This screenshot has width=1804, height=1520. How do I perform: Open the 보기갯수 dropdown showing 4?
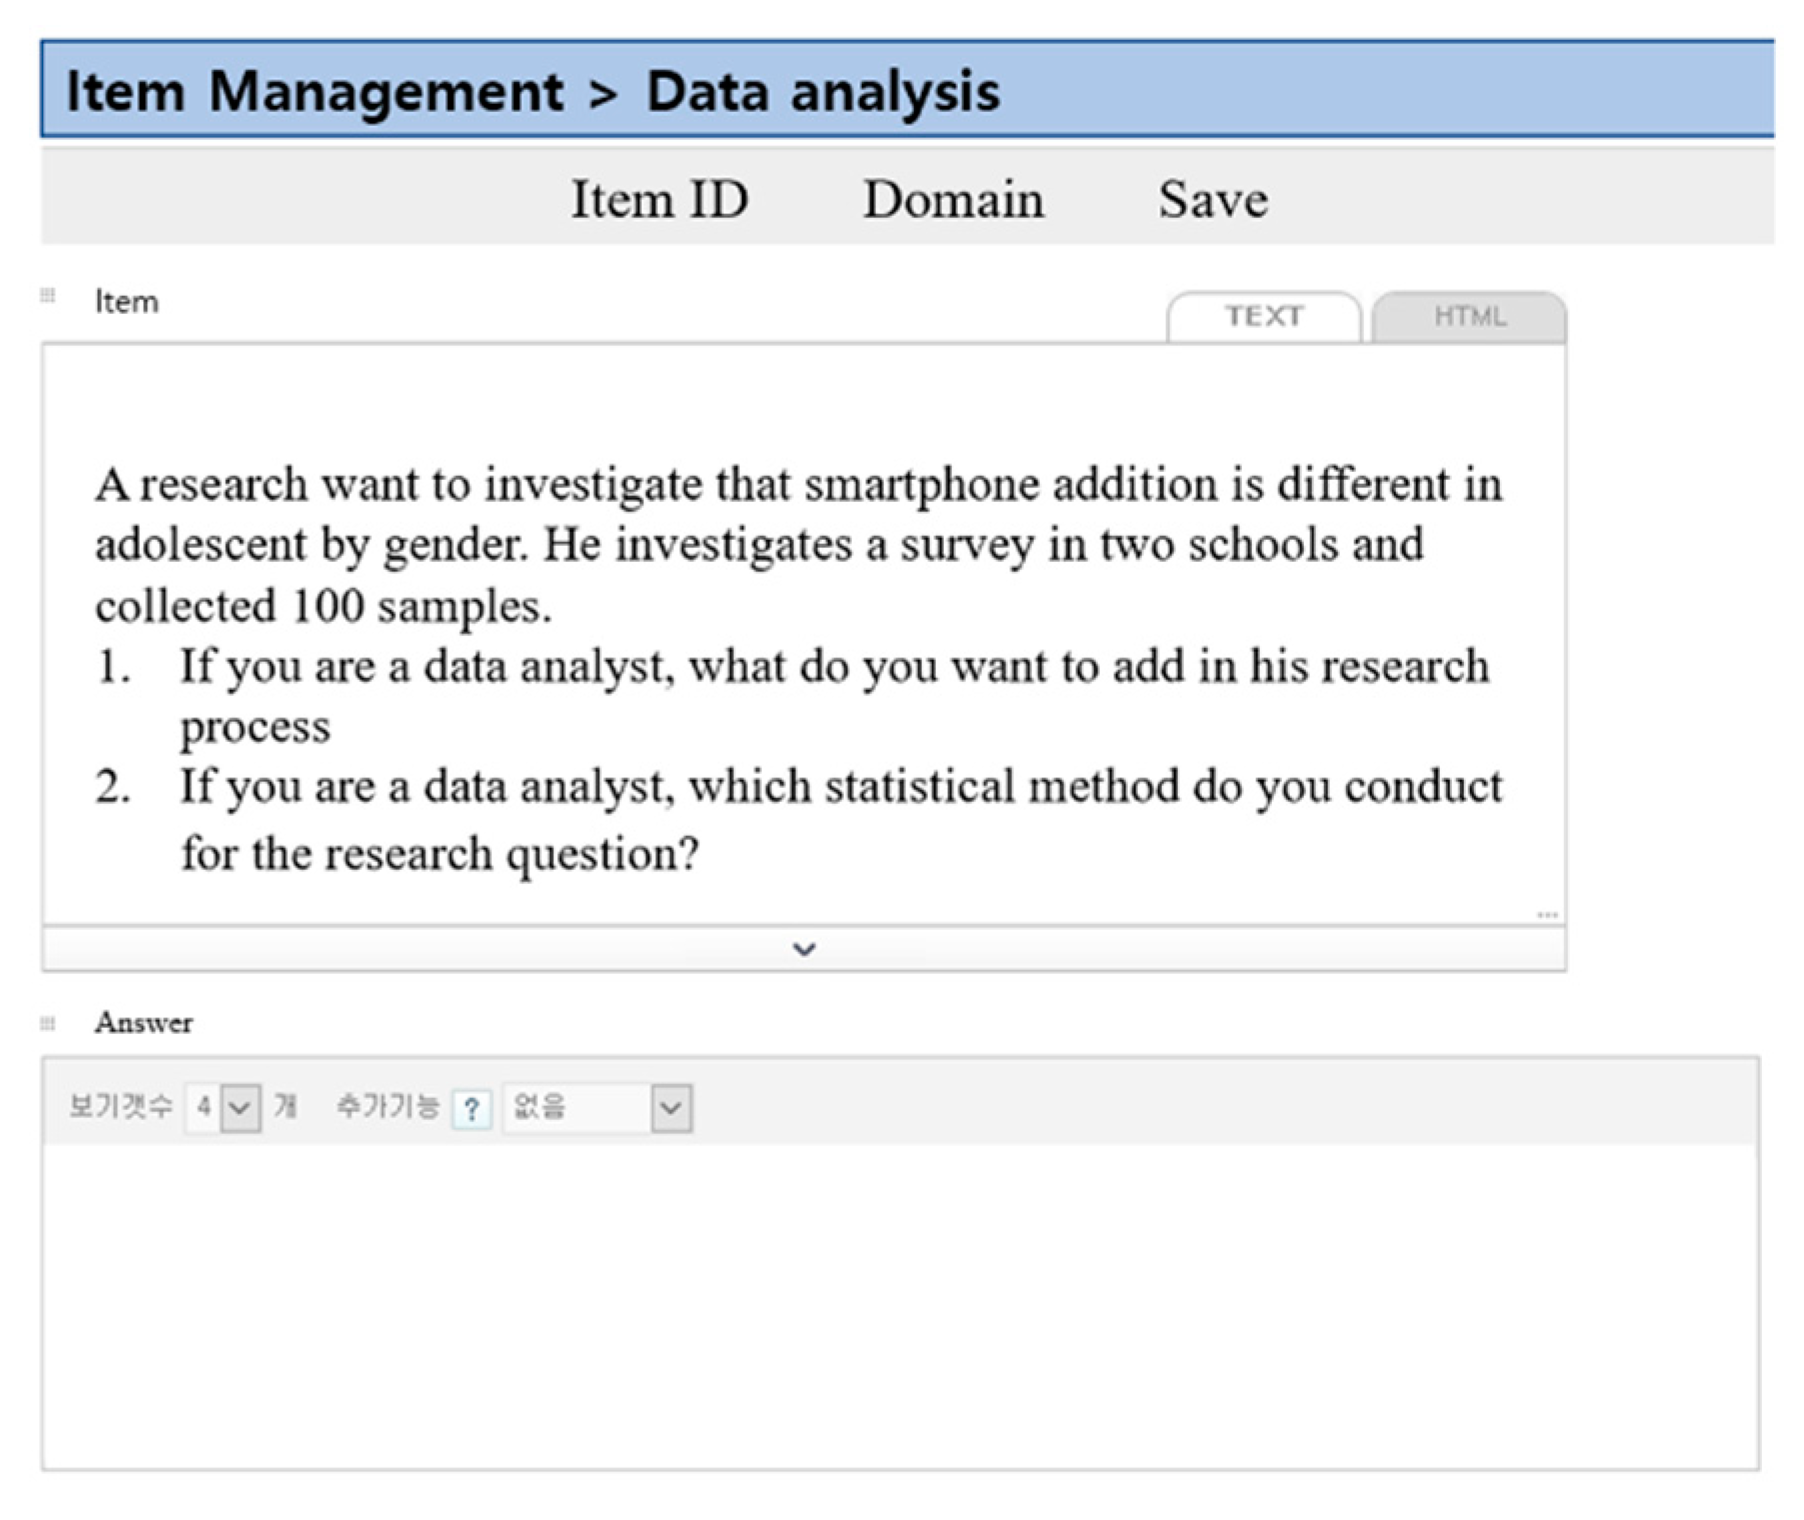pos(240,1108)
